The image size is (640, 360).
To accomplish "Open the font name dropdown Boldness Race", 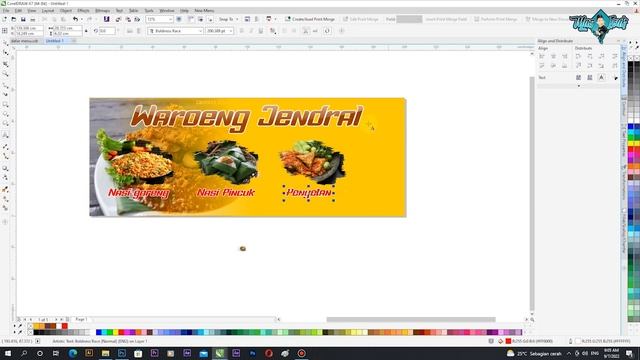I will pos(200,31).
